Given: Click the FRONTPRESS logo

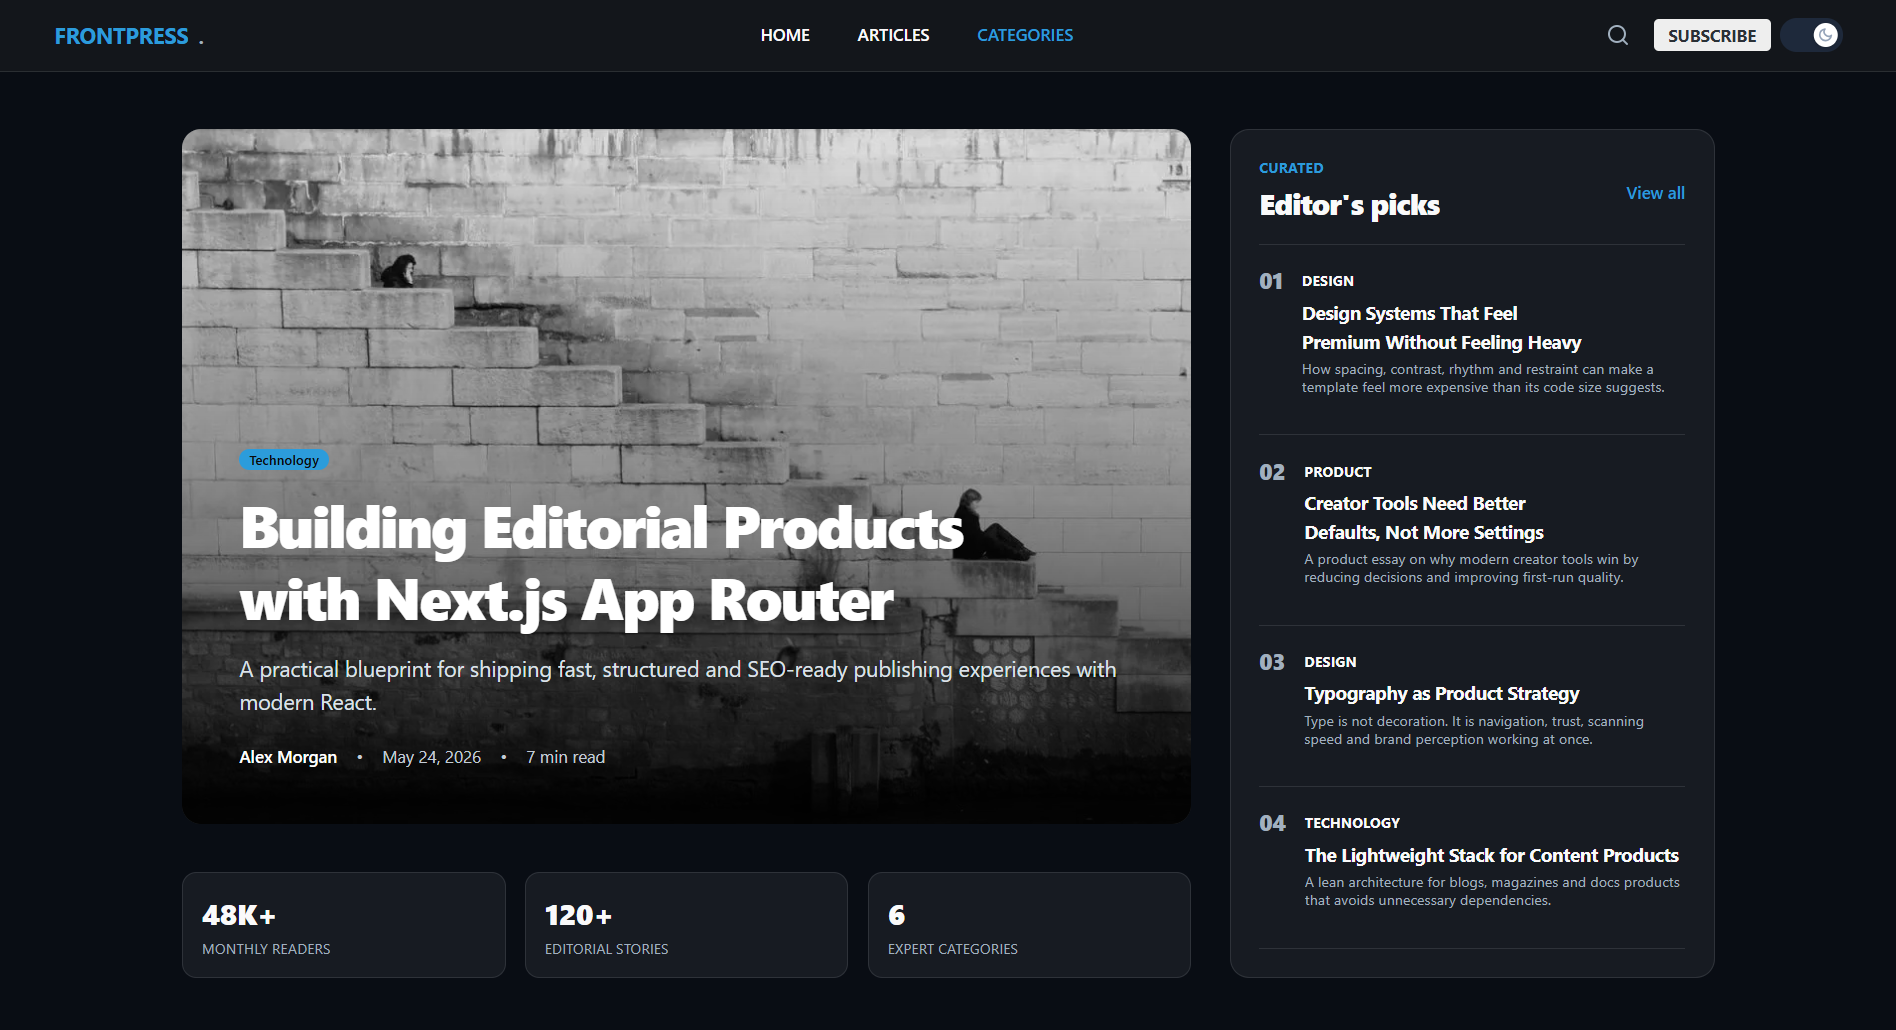Looking at the screenshot, I should pos(129,36).
